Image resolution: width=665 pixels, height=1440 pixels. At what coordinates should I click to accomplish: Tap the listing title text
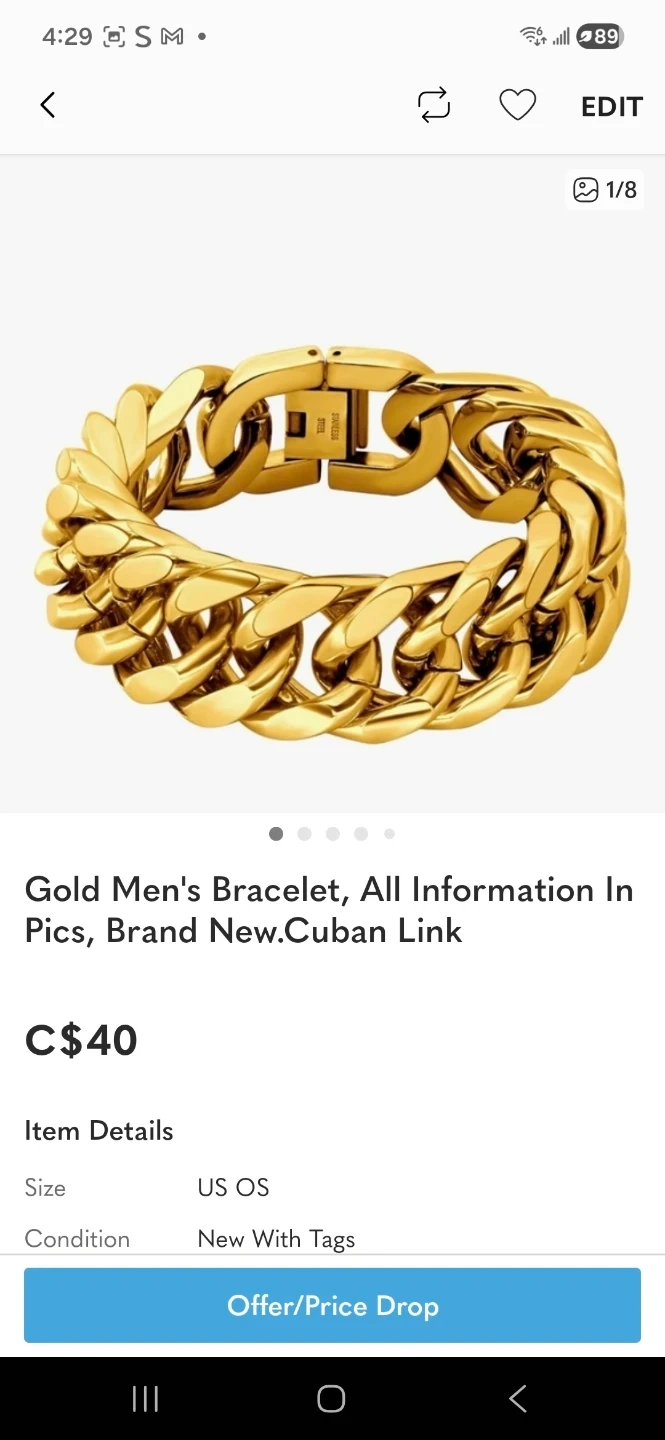click(x=329, y=910)
